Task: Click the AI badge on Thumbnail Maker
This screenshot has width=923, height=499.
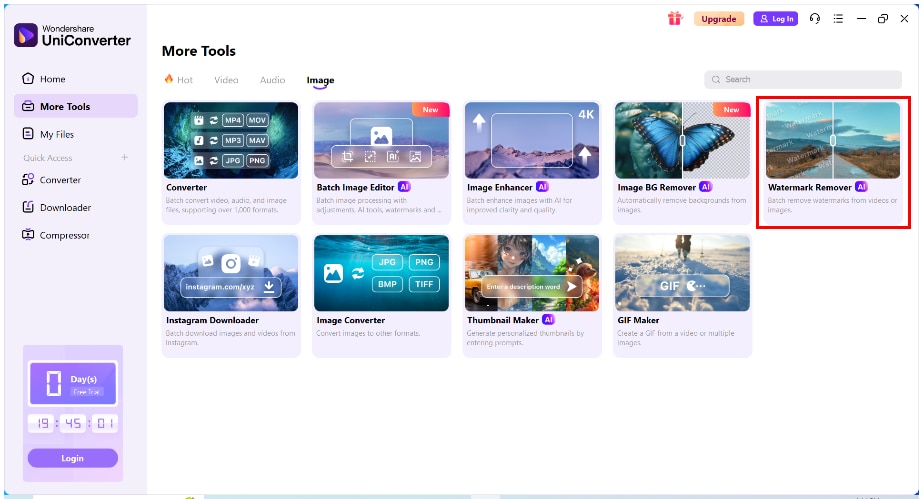Action: pyautogui.click(x=548, y=320)
